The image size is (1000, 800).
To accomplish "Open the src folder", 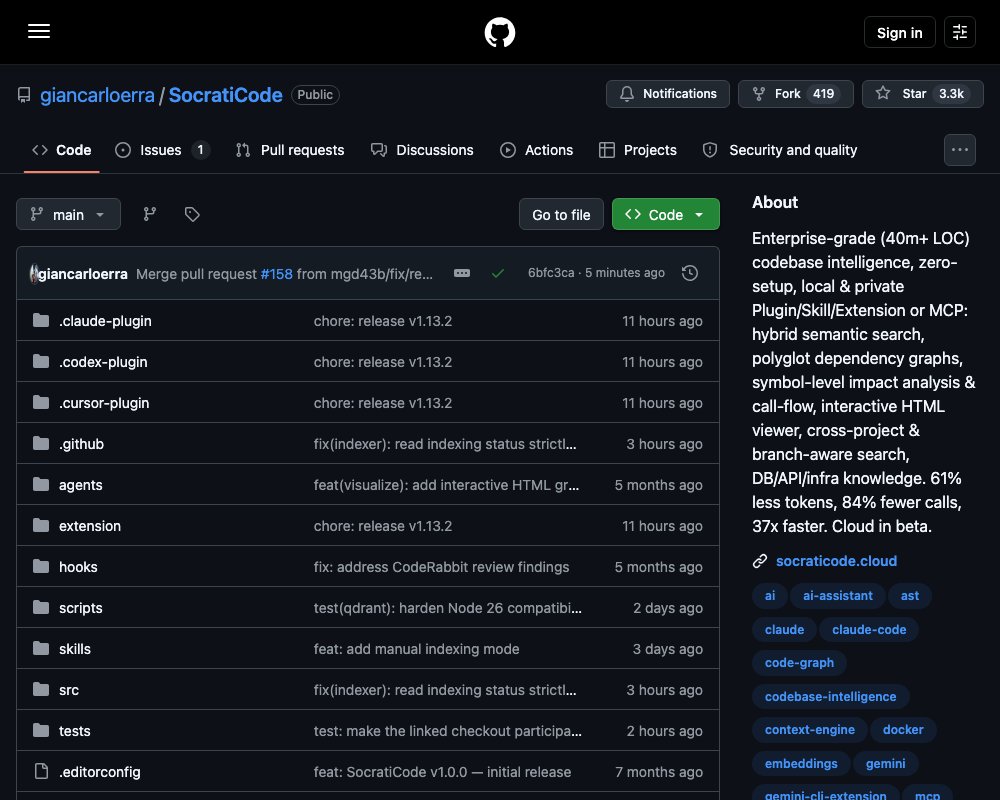I will pyautogui.click(x=69, y=690).
